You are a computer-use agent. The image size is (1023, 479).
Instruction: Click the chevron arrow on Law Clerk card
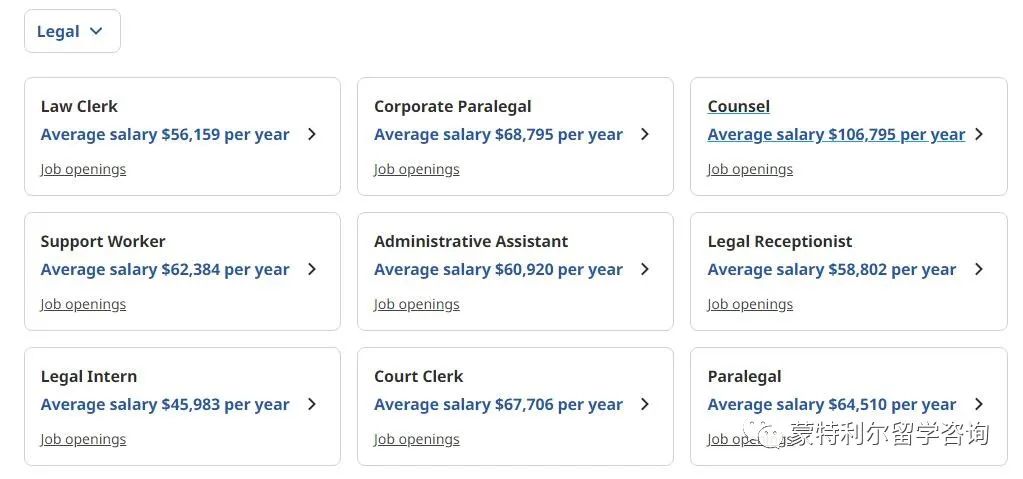(x=312, y=134)
